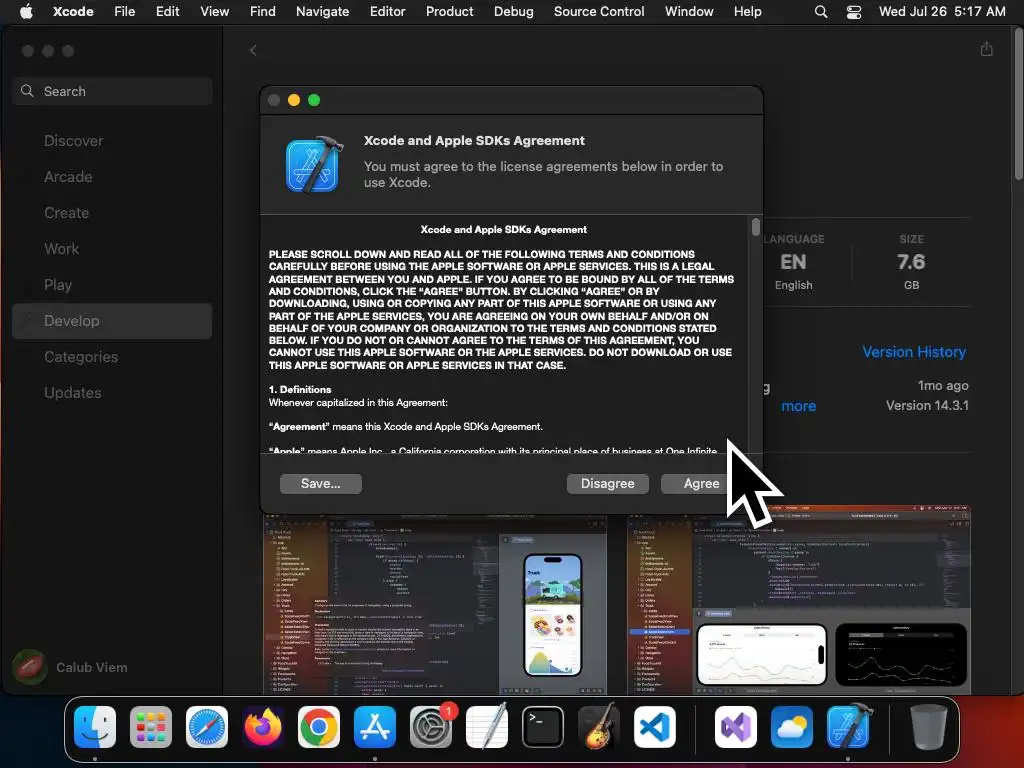Open the Editor menu
The image size is (1024, 768).
click(x=387, y=11)
